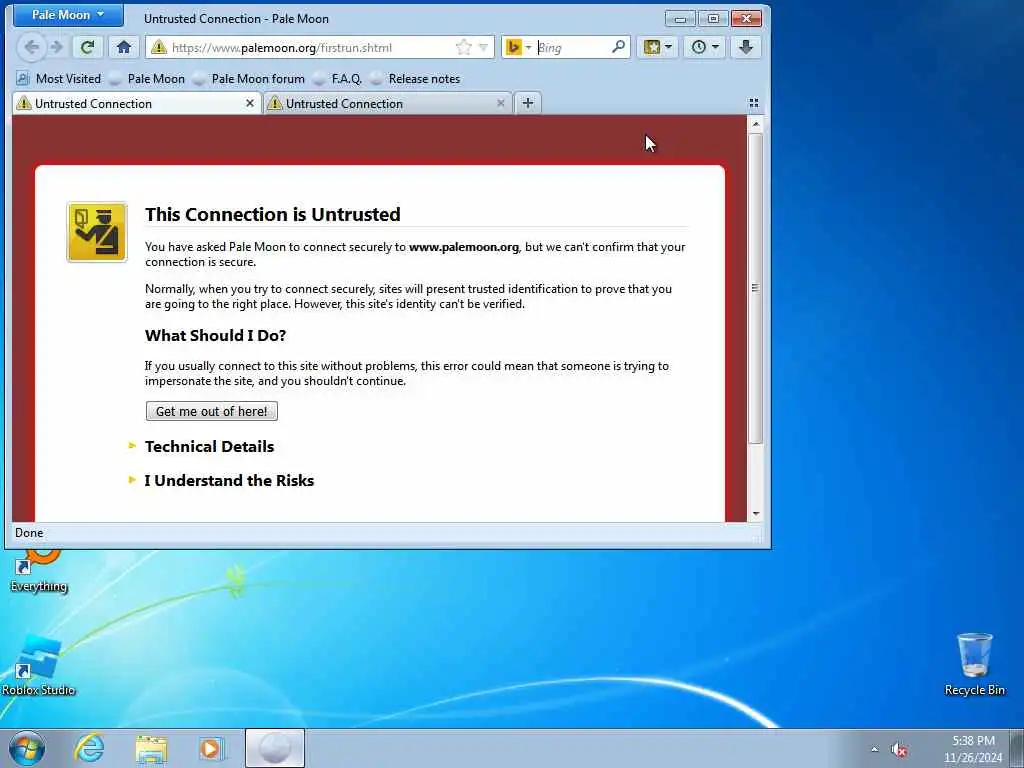
Task: Open the Bing search engine selector
Action: tap(519, 47)
